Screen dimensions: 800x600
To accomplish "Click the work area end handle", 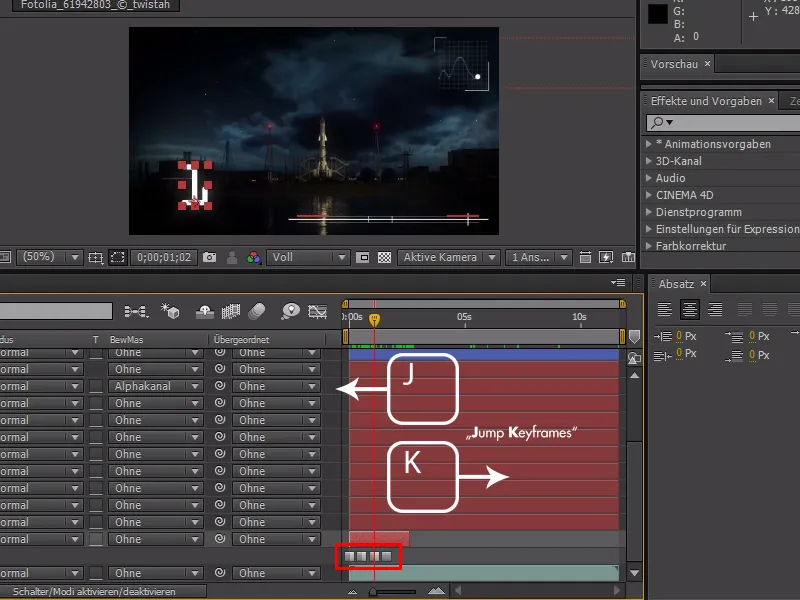I will click(622, 336).
